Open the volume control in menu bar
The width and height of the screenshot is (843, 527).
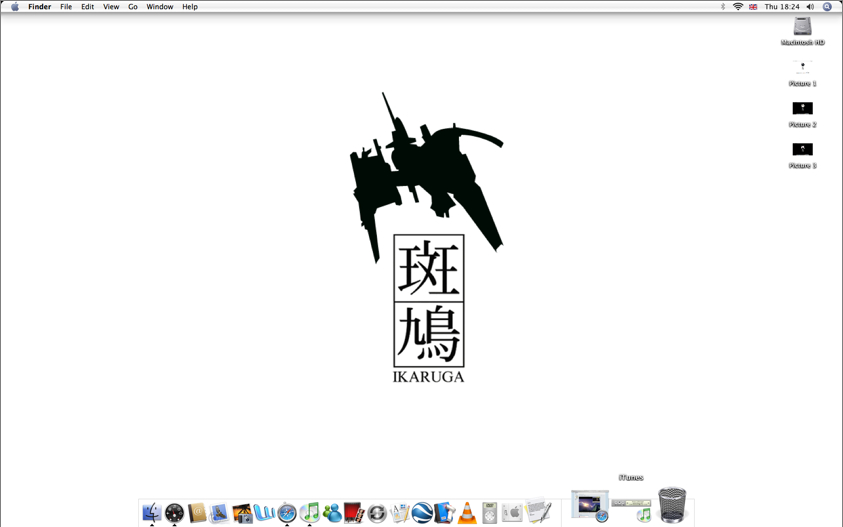click(x=810, y=6)
